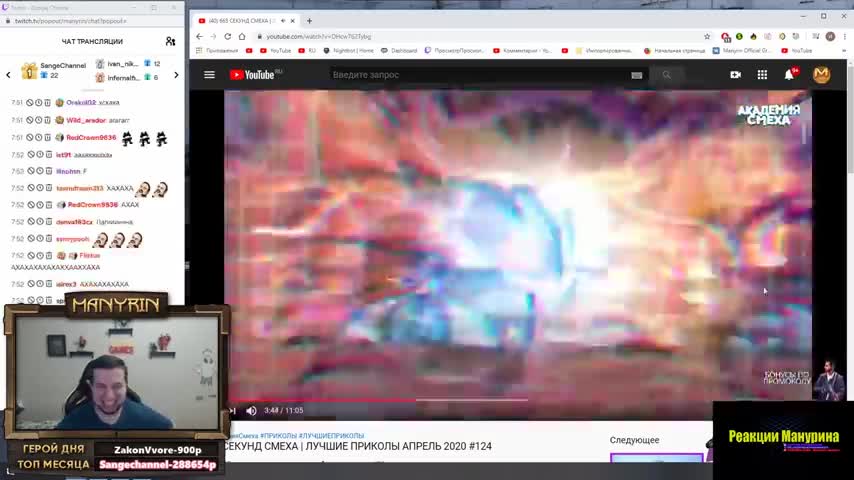Click the youtube.com address bar
Screen dimensions: 854x480
point(479,37)
